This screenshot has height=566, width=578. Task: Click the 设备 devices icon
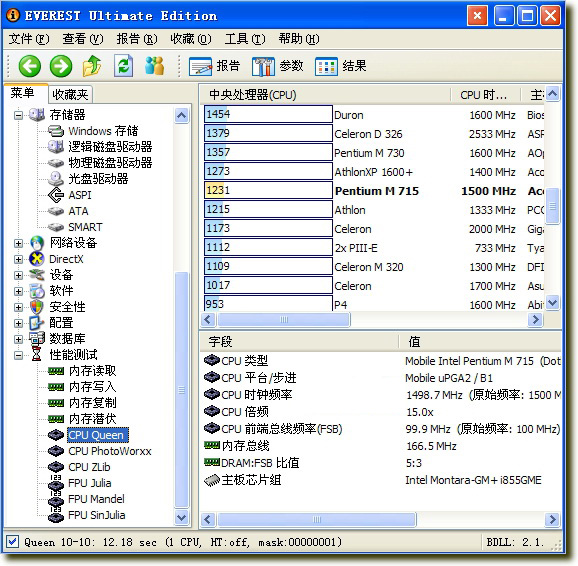(x=37, y=275)
